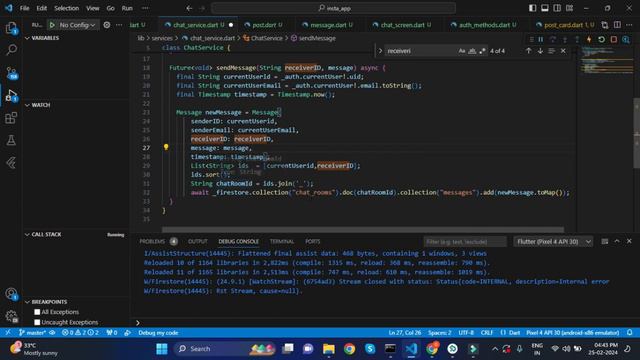Open Flutter Pixel 4 API 30 console dropdown
The image size is (640, 360).
[553, 242]
